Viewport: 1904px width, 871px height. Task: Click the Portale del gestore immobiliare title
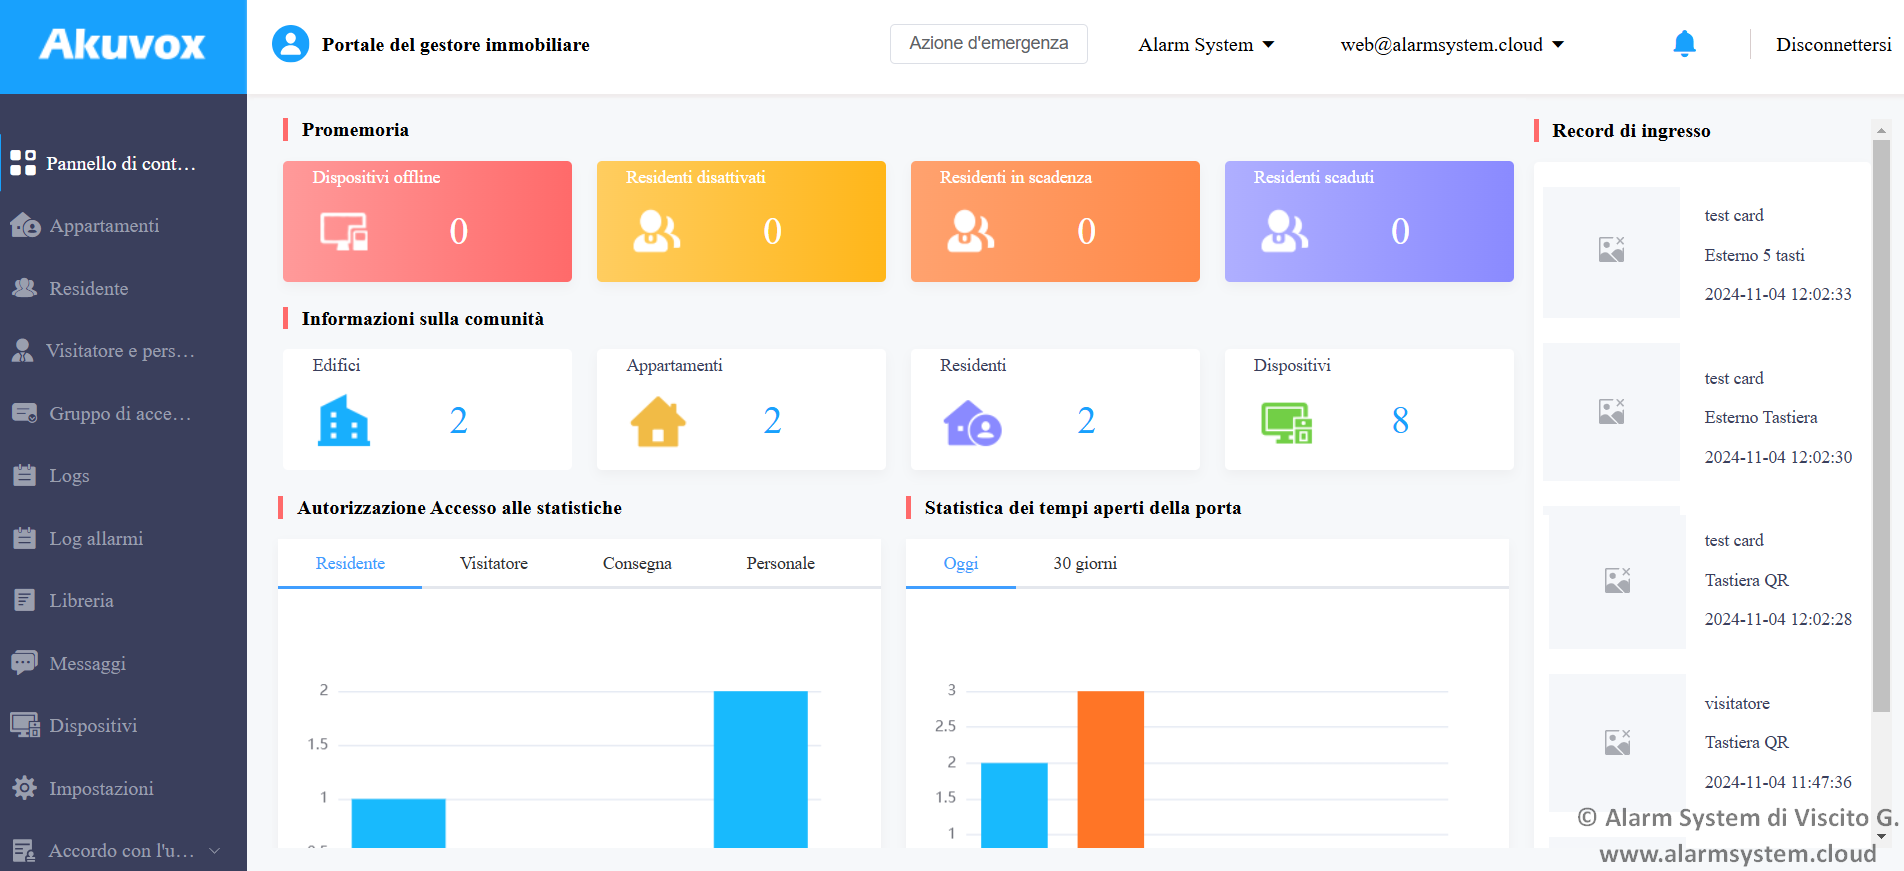click(456, 44)
